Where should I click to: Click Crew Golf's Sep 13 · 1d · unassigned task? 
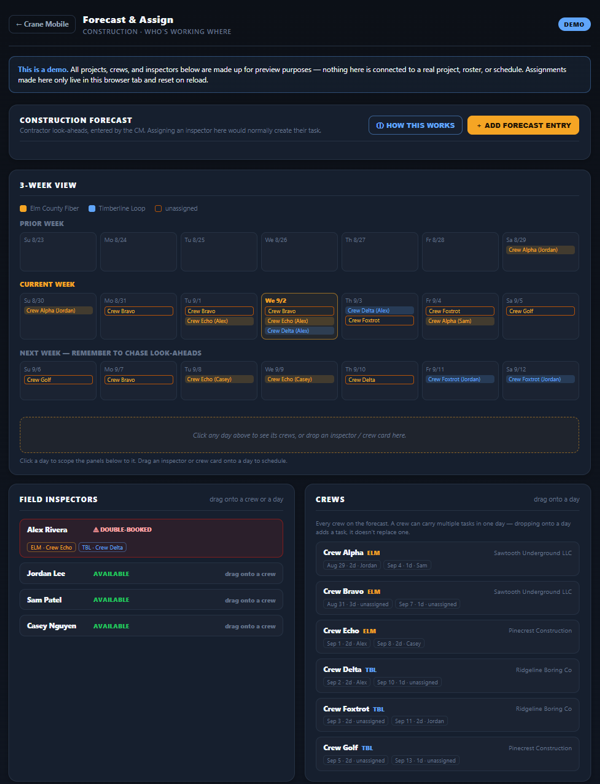[x=426, y=760]
